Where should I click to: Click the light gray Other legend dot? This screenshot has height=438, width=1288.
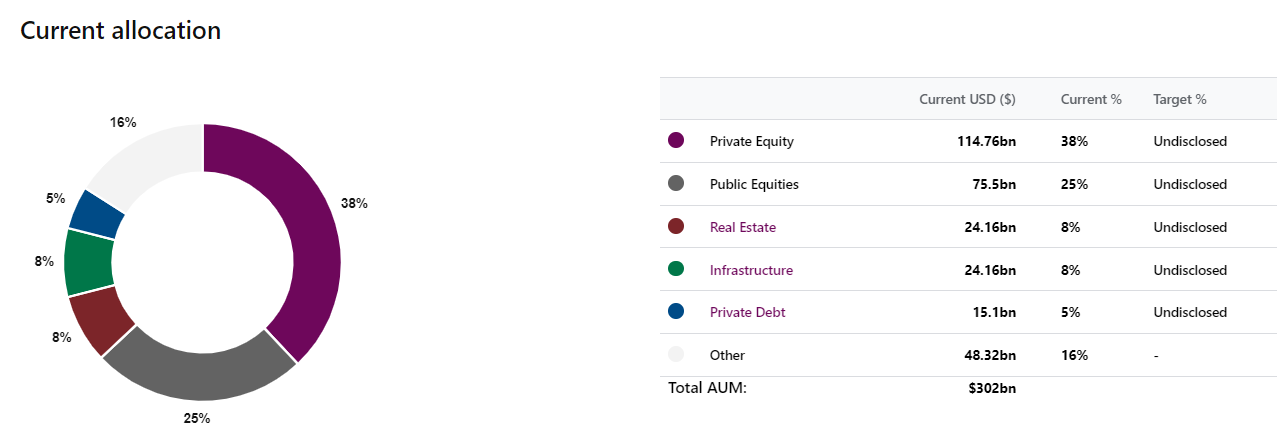pos(676,355)
